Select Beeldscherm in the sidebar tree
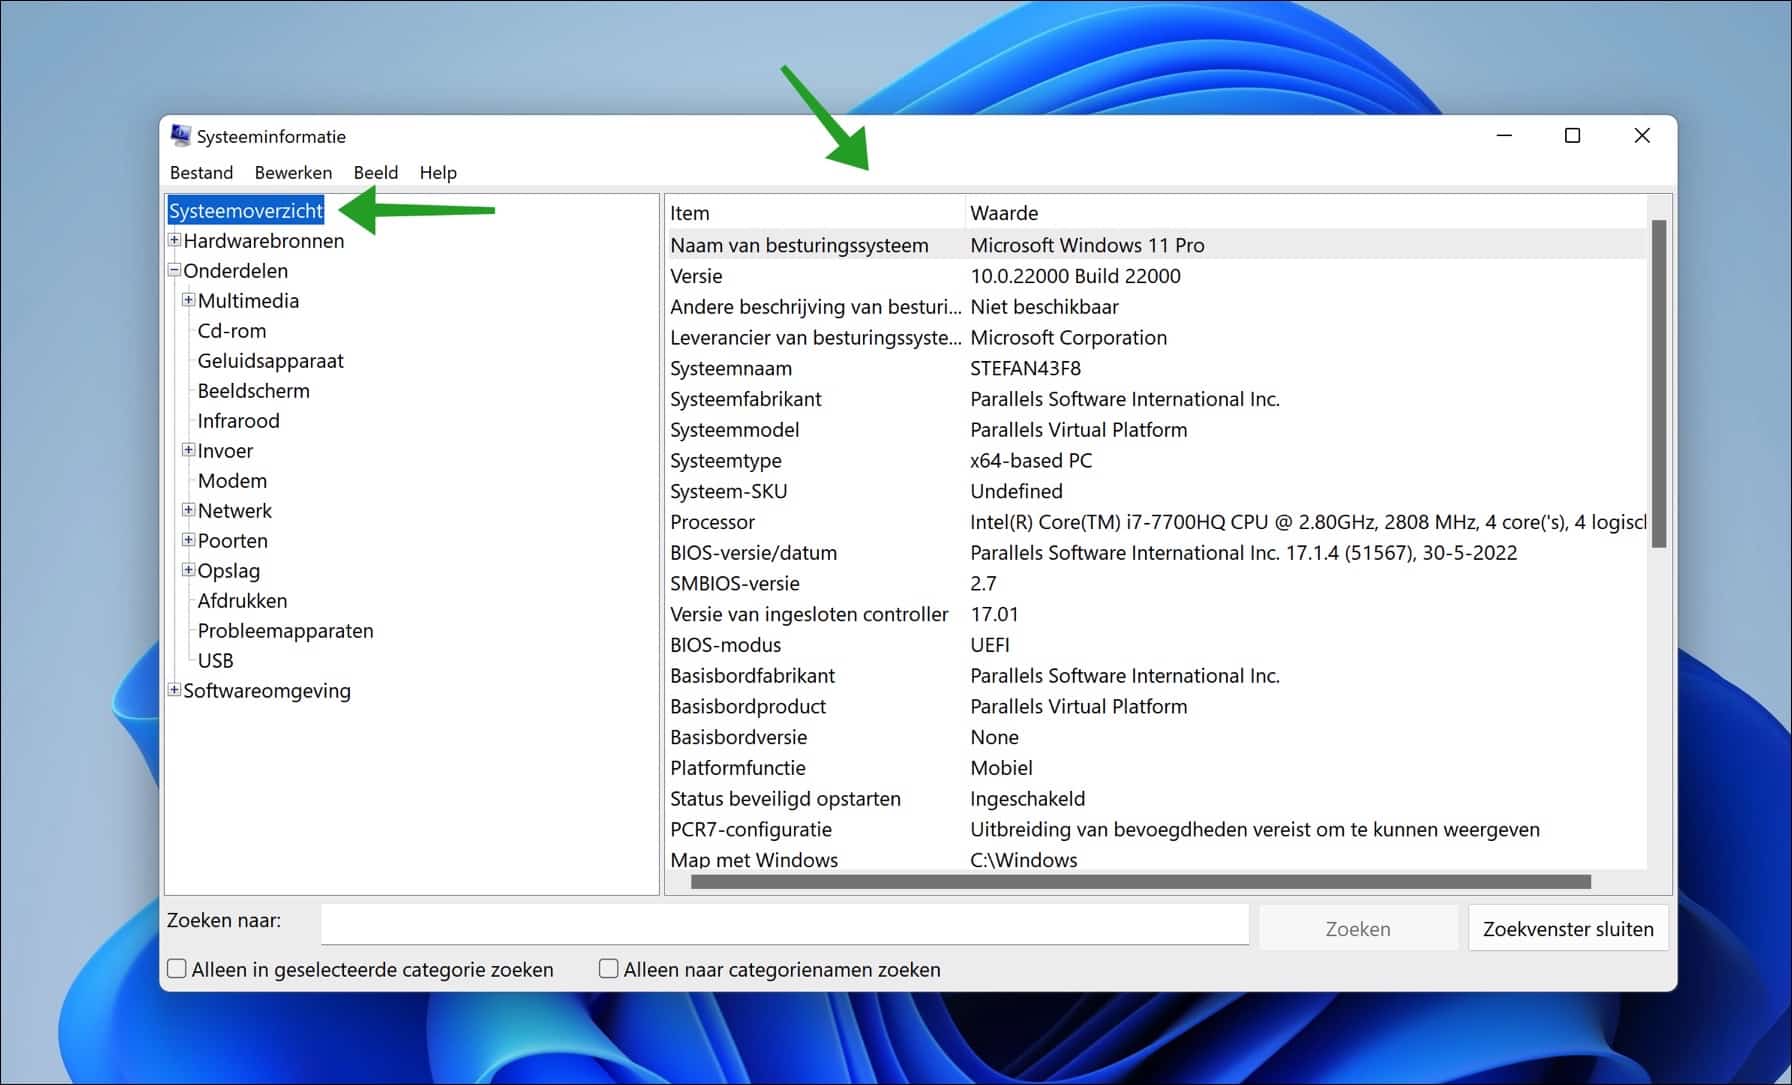 click(253, 390)
